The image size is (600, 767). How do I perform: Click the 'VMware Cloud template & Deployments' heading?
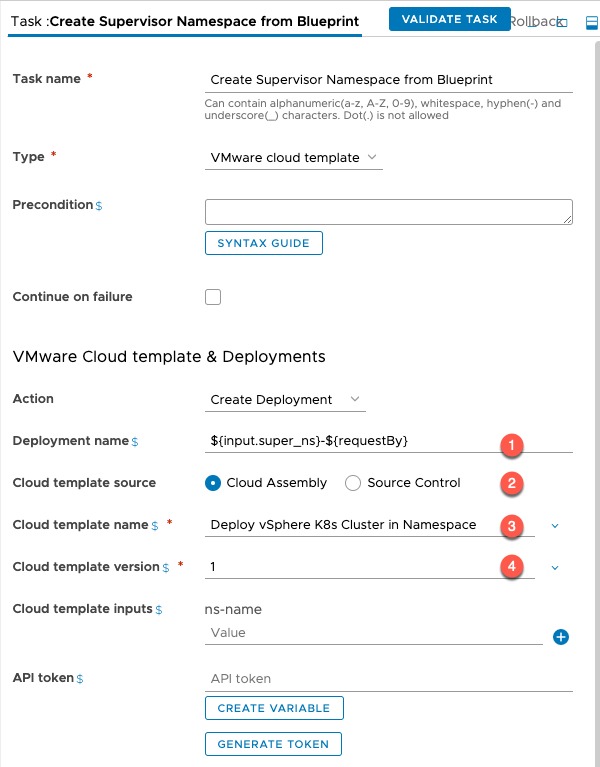pyautogui.click(x=169, y=357)
